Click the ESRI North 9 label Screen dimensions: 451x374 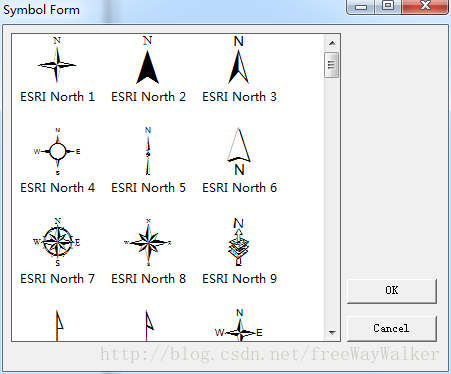tap(239, 279)
